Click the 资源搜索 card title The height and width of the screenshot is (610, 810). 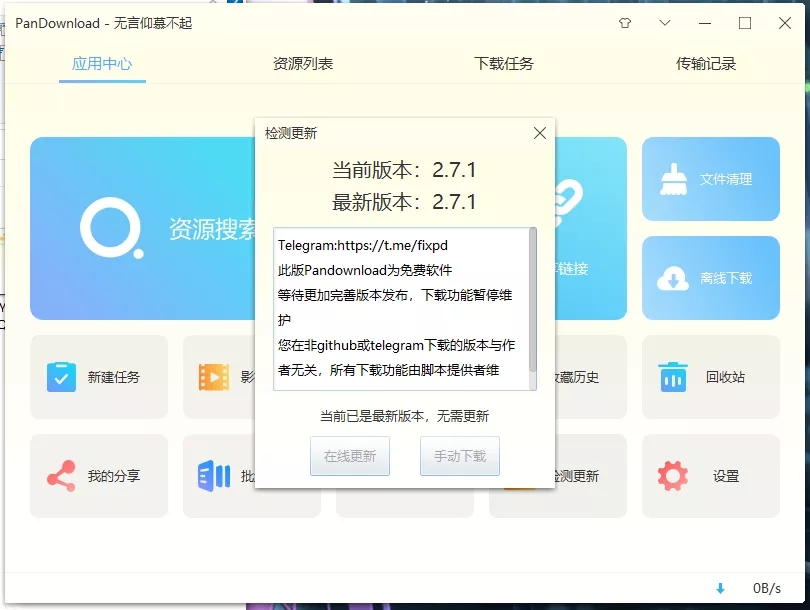(x=212, y=229)
